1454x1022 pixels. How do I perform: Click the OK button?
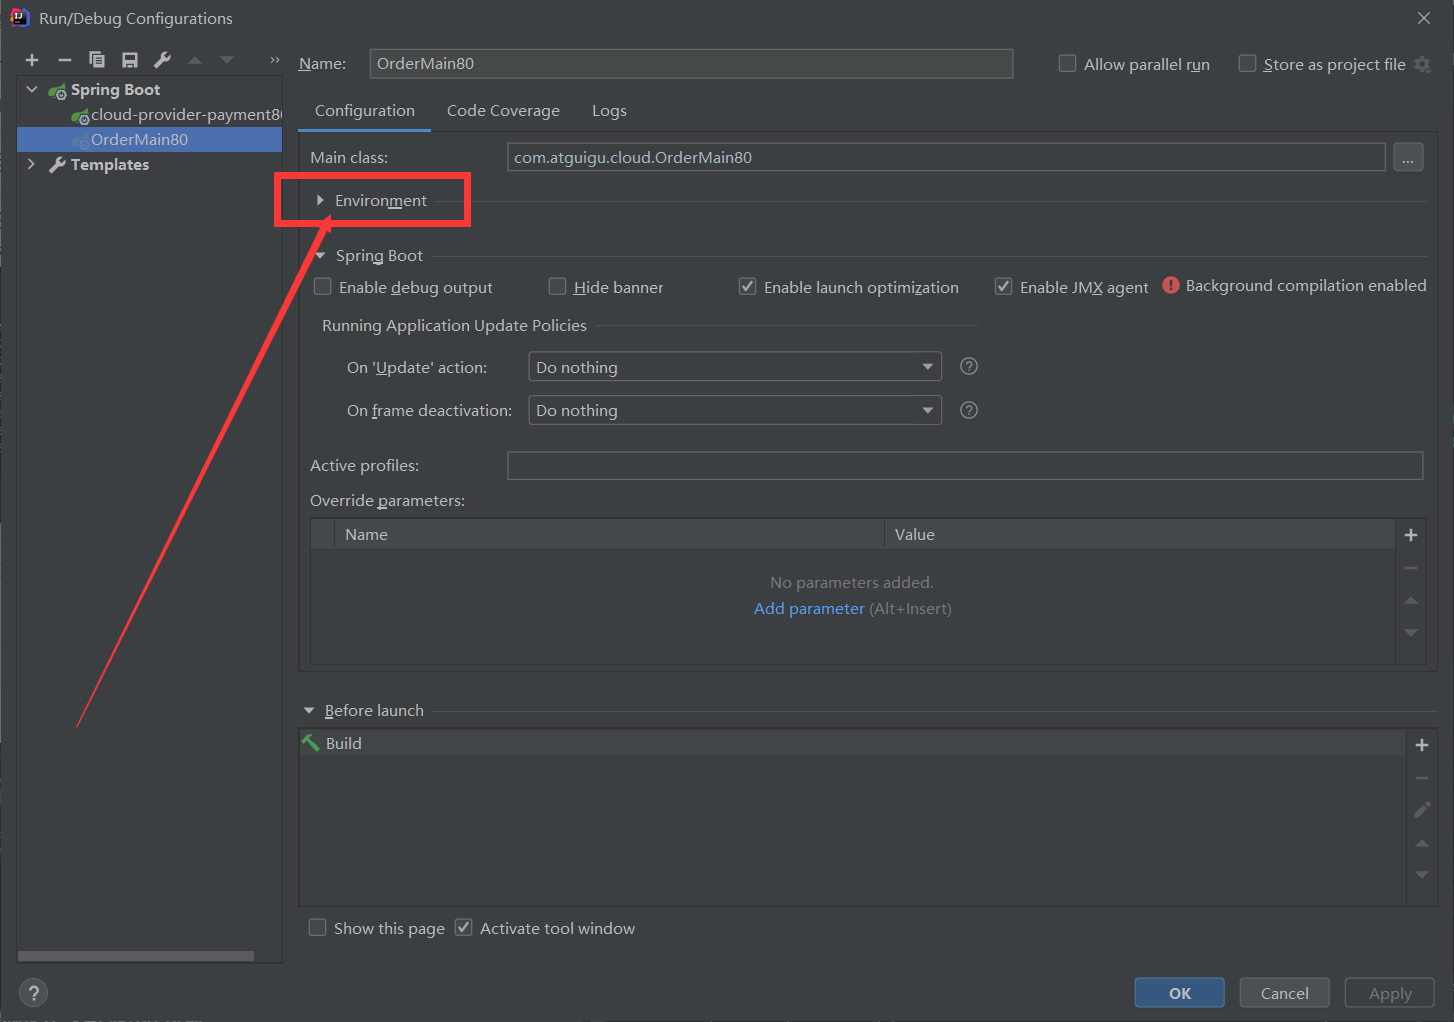[1180, 993]
